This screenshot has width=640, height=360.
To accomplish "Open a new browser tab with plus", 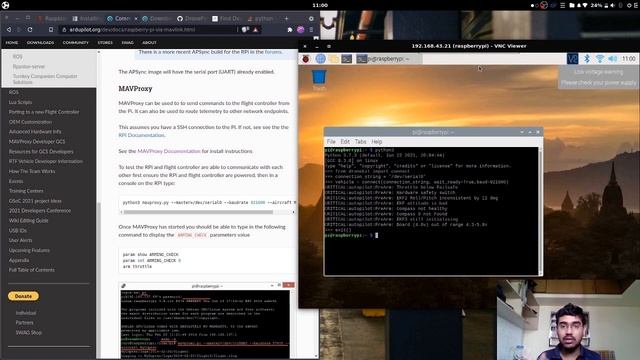I will tap(286, 18).
